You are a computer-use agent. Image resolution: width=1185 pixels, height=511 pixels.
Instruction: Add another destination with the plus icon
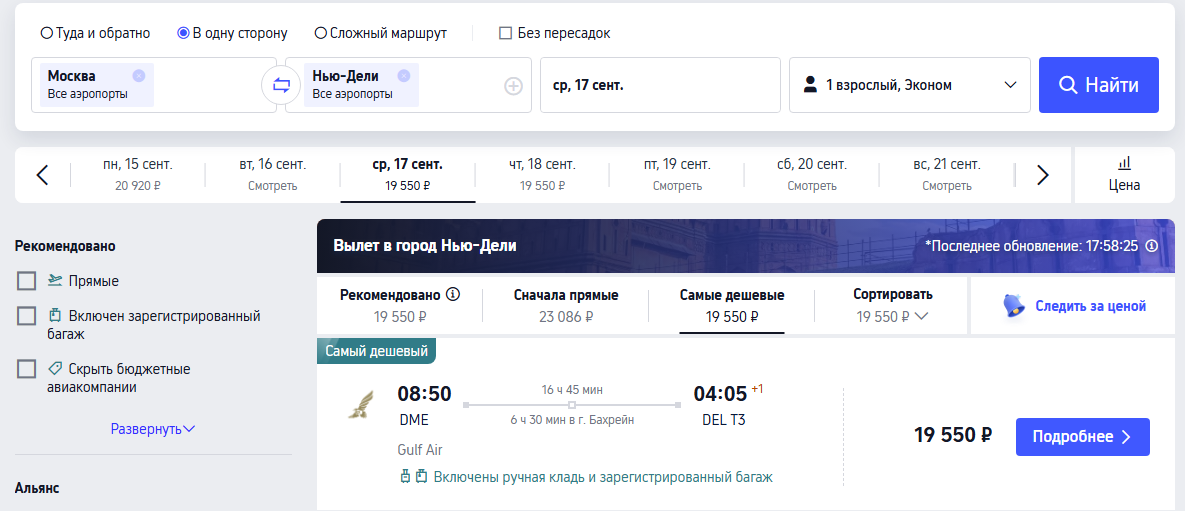pos(513,86)
